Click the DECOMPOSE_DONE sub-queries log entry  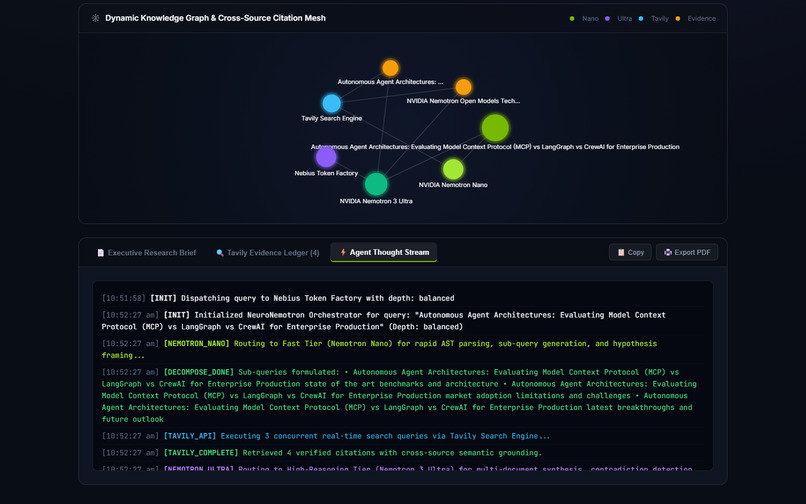(402, 395)
